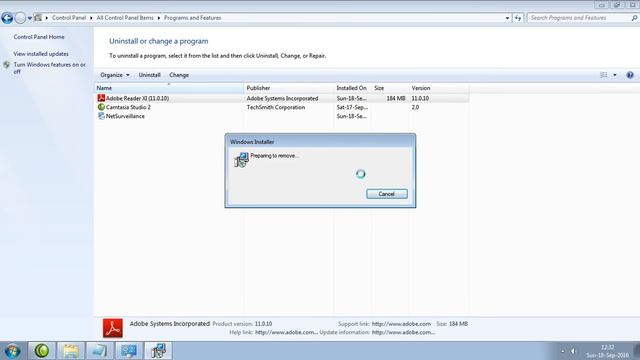Open Turn Windows features on or off
Screen dimensions: 640x360
[49, 68]
